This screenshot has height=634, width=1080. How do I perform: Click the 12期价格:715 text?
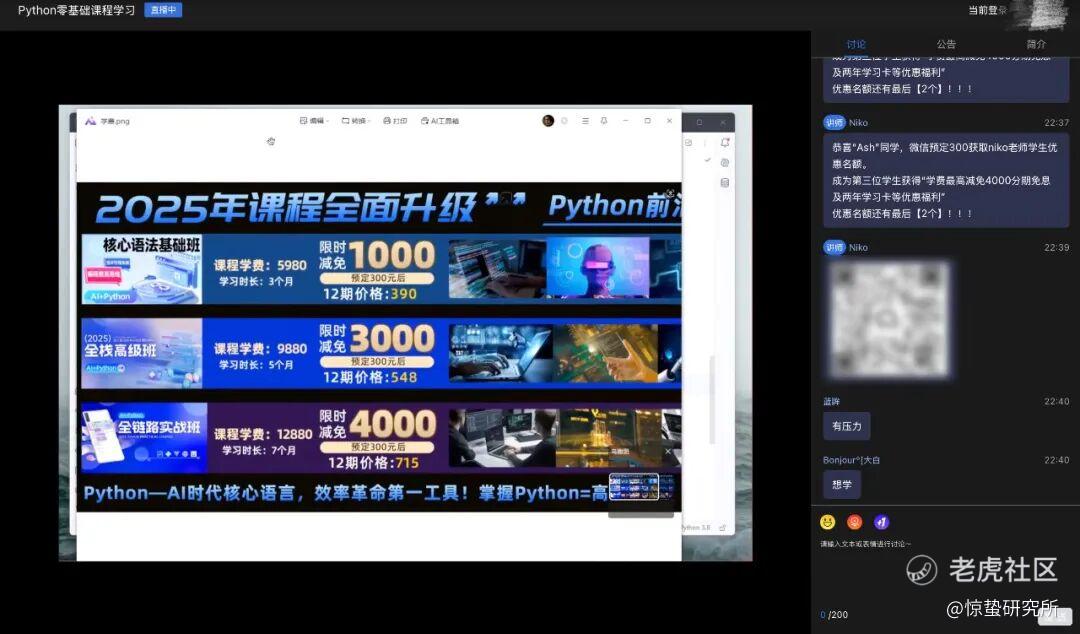pos(373,462)
